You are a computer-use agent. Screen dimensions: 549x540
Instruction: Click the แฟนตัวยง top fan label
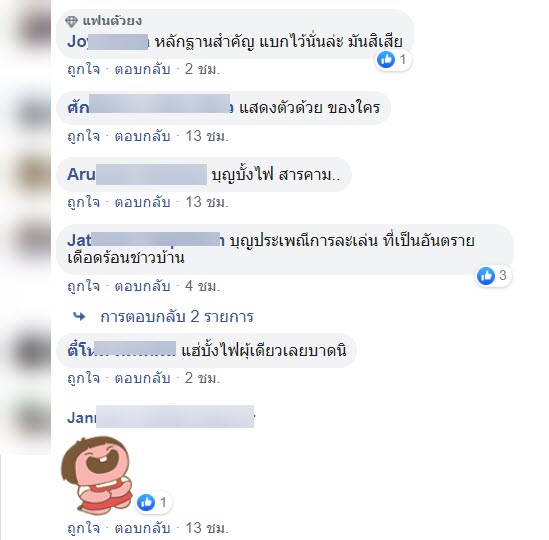[x=112, y=21]
